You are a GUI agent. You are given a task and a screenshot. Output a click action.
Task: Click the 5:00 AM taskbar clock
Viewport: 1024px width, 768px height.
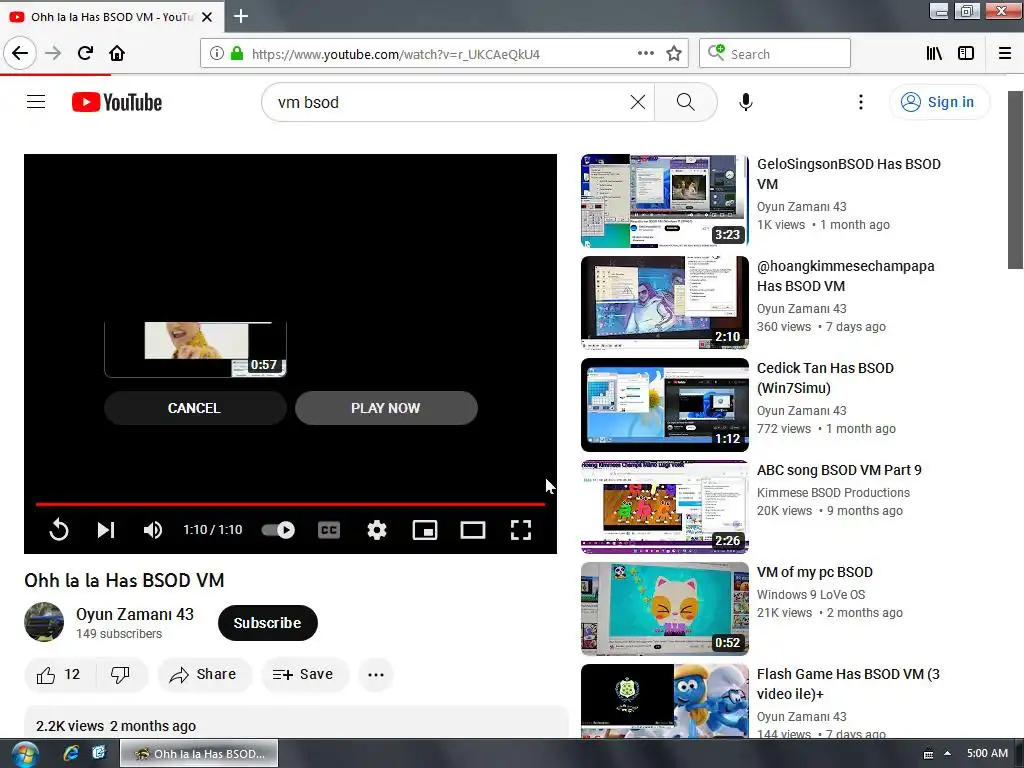pos(987,753)
